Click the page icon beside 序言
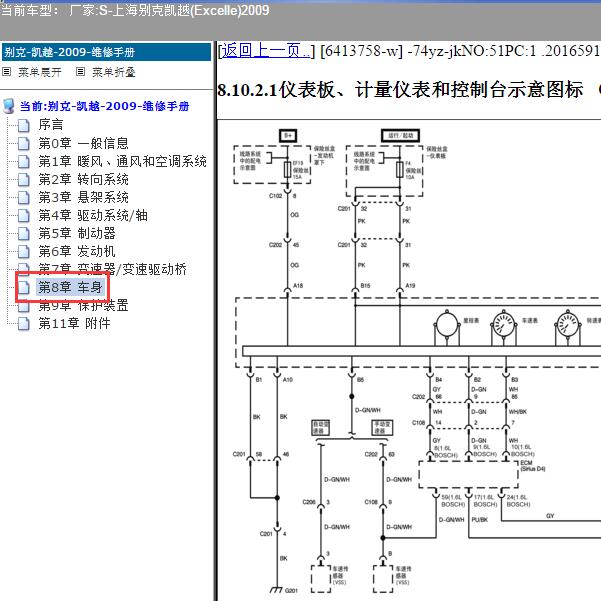601x601 pixels. (24, 125)
